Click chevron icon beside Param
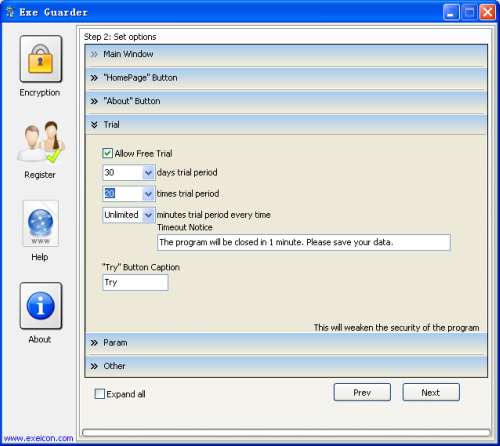This screenshot has height=446, width=500. (94, 343)
